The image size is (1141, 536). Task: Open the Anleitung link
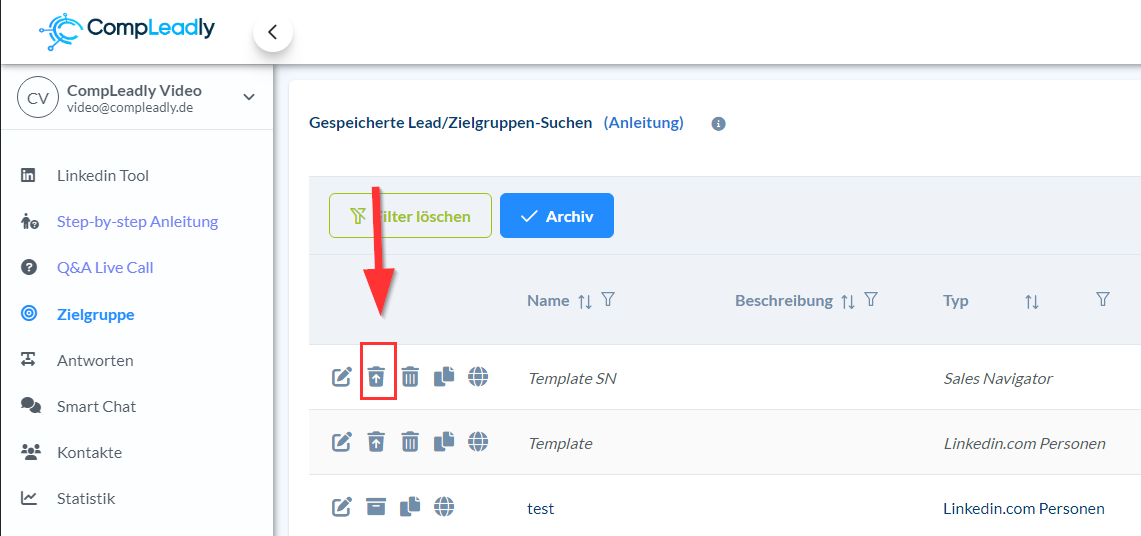point(643,123)
